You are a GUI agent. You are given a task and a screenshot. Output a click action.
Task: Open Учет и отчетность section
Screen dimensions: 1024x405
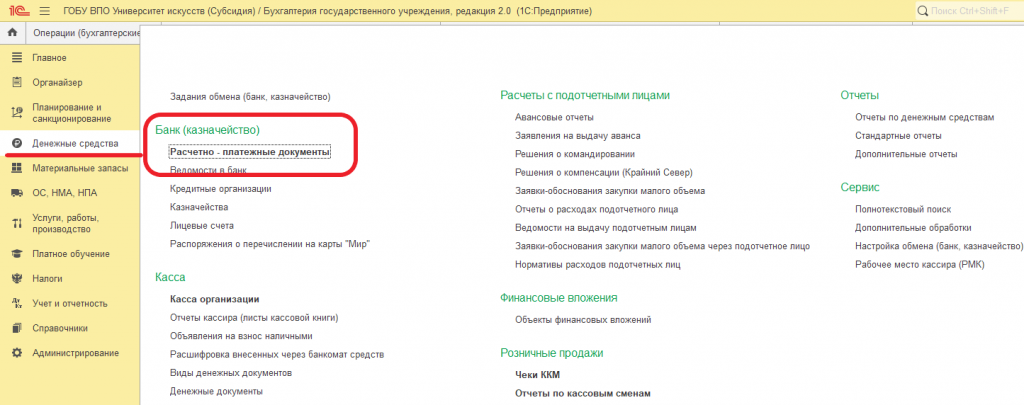(x=70, y=303)
